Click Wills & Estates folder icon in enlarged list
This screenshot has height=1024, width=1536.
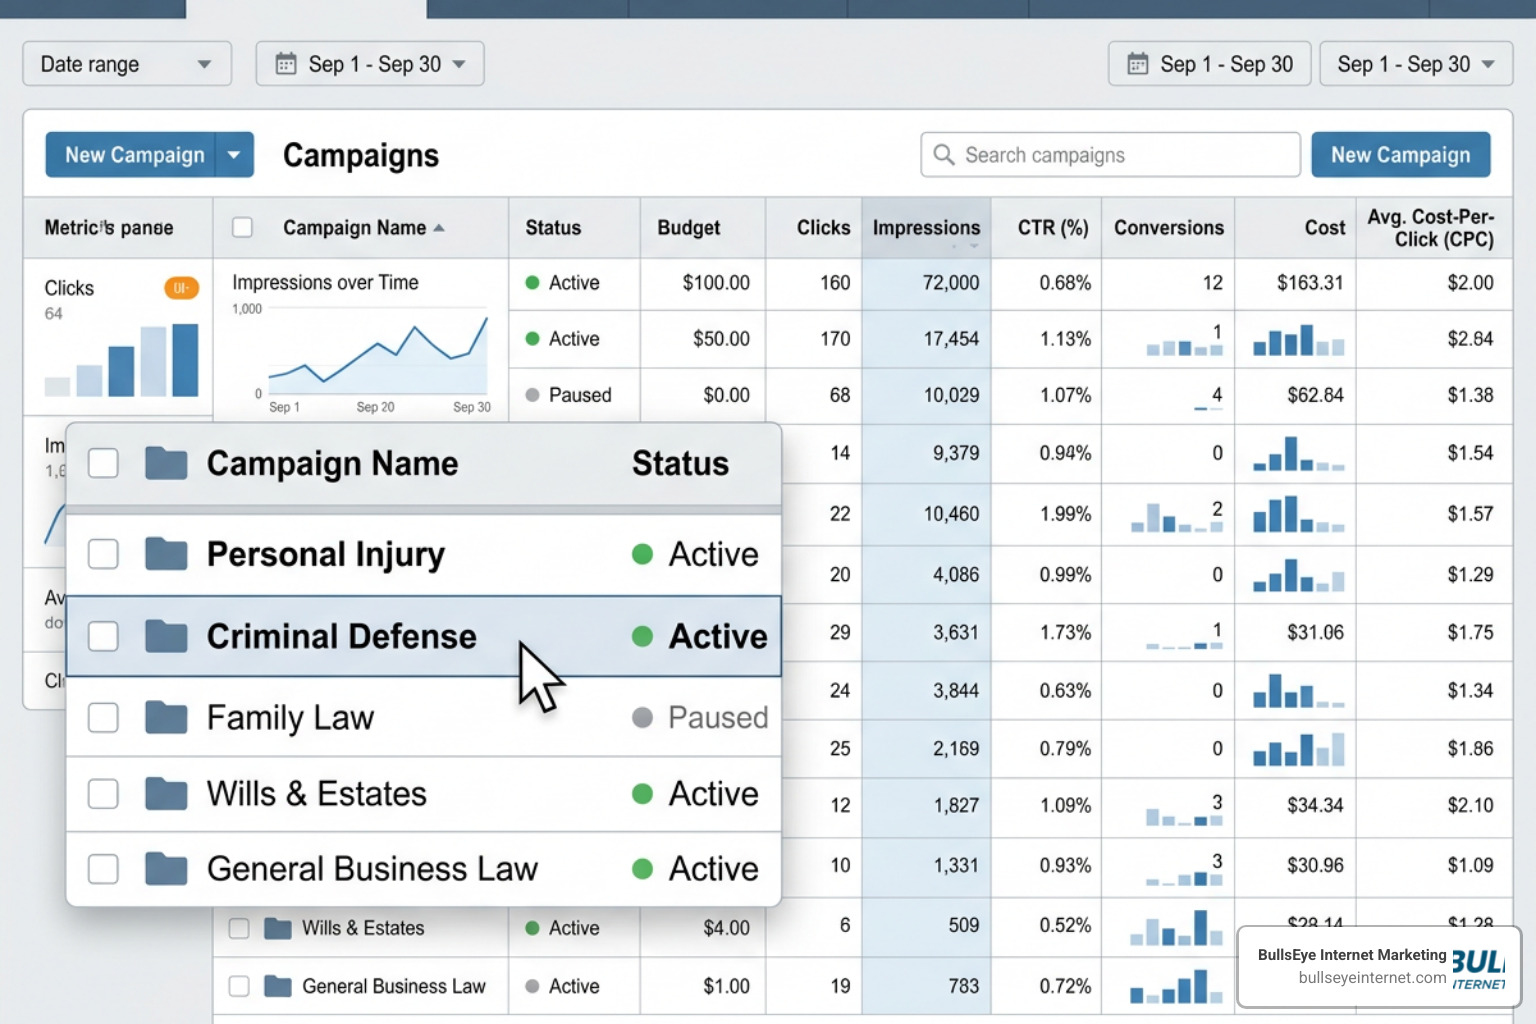tap(166, 794)
